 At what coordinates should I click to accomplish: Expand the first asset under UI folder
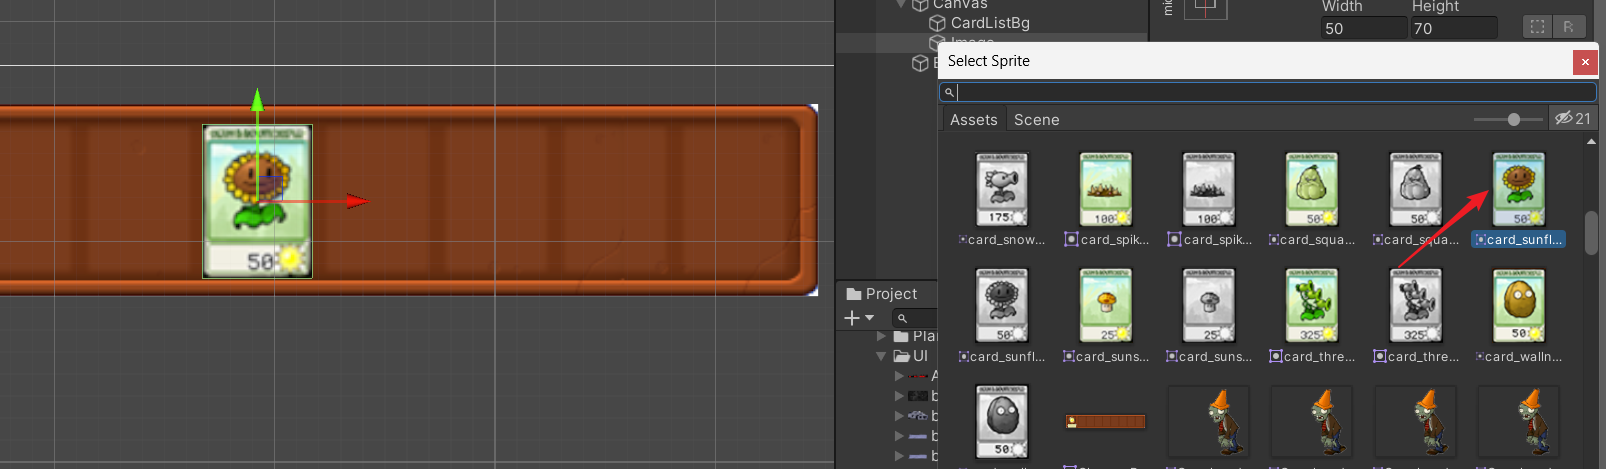(x=899, y=376)
